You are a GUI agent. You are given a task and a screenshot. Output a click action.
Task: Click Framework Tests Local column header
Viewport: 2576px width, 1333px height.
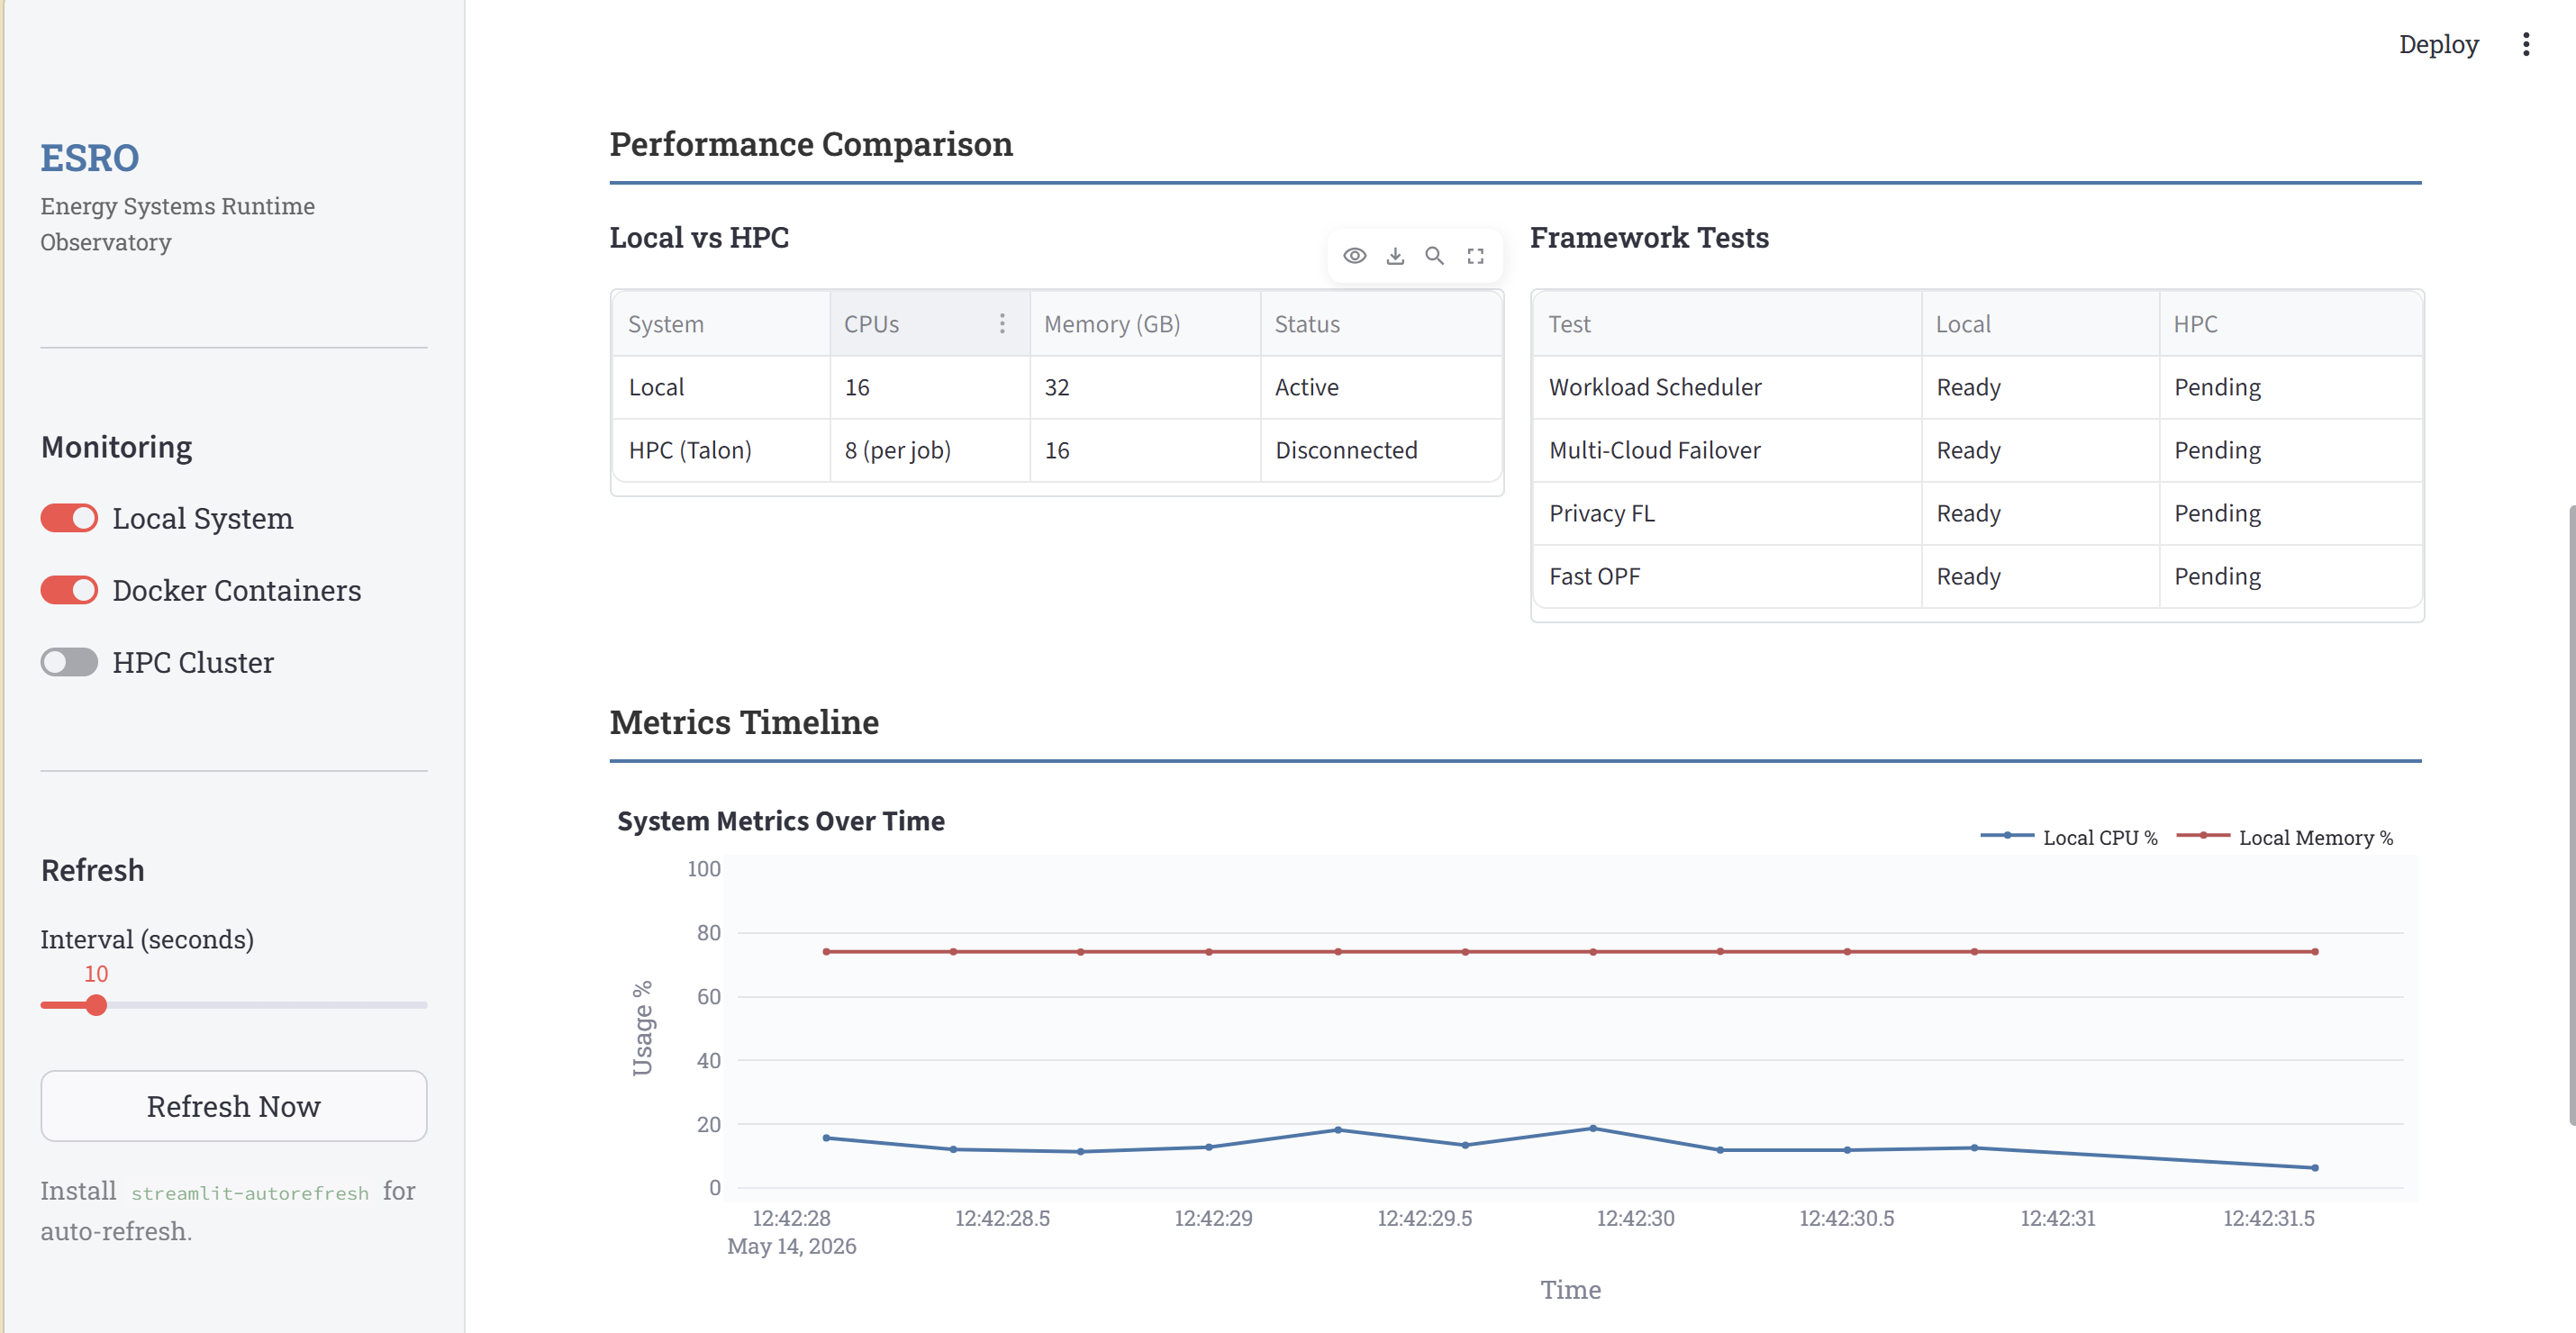(x=2040, y=324)
